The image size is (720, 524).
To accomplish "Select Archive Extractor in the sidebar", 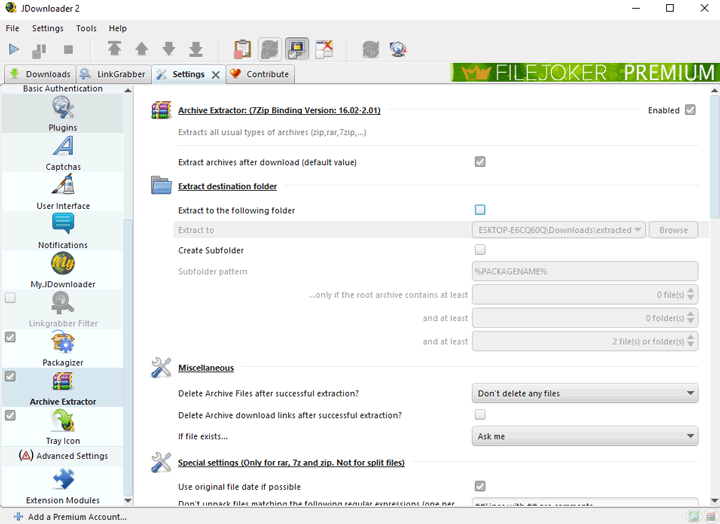I will (63, 388).
